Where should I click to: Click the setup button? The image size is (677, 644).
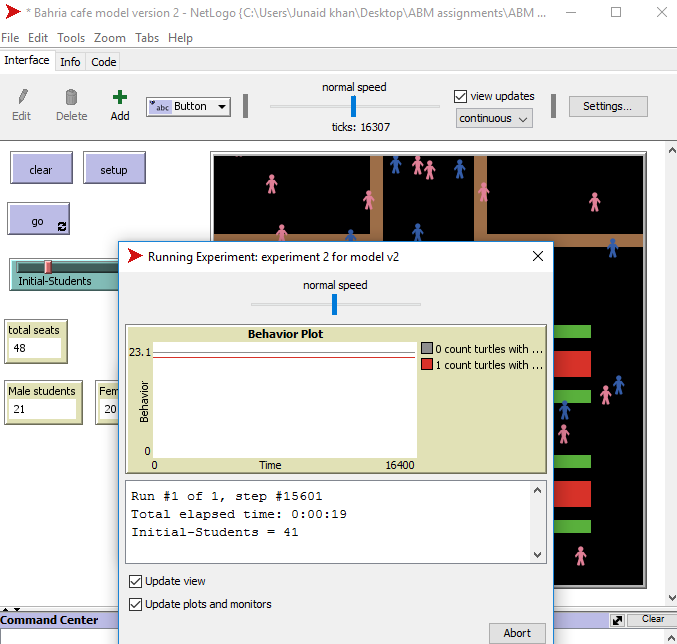[114, 170]
